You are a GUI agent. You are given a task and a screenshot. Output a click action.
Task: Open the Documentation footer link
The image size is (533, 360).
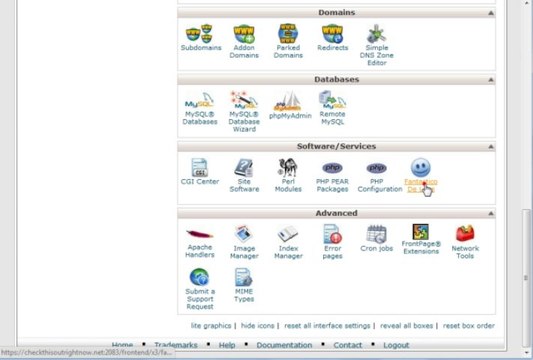pyautogui.click(x=284, y=345)
